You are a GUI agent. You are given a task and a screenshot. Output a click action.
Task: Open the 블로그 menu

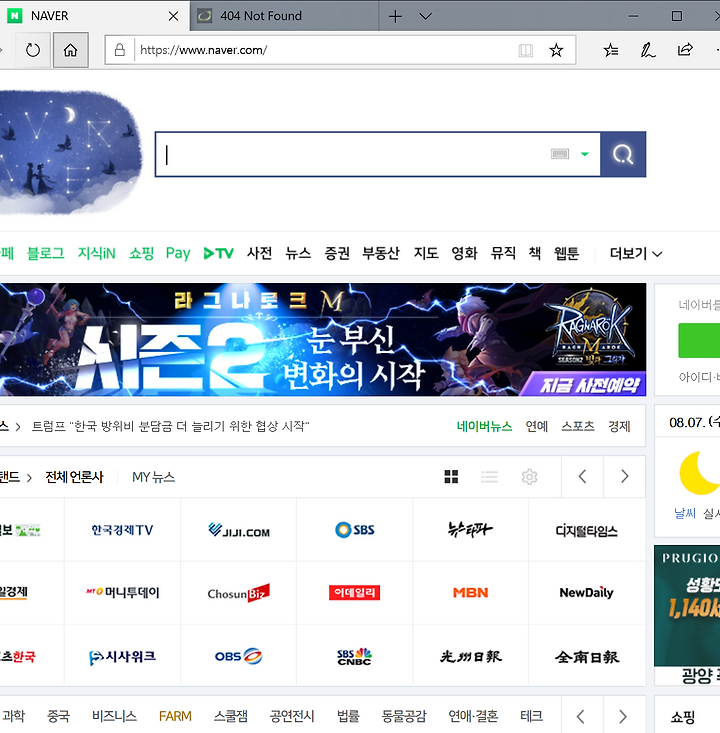(x=45, y=253)
